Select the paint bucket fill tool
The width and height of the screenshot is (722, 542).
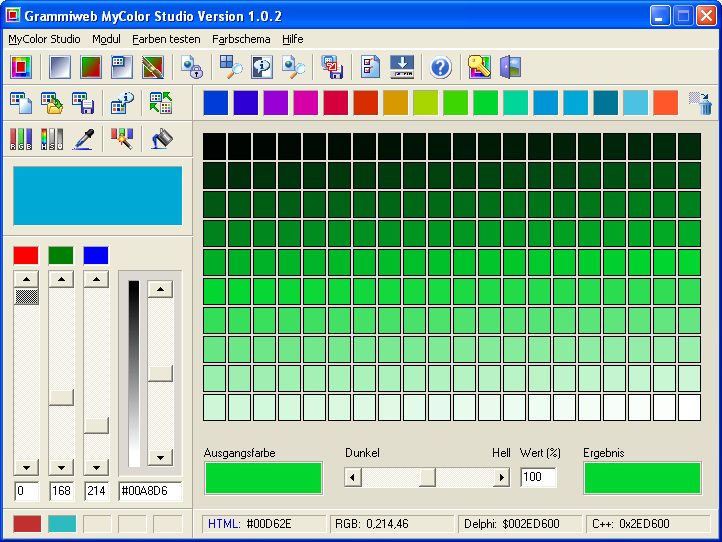(x=162, y=139)
